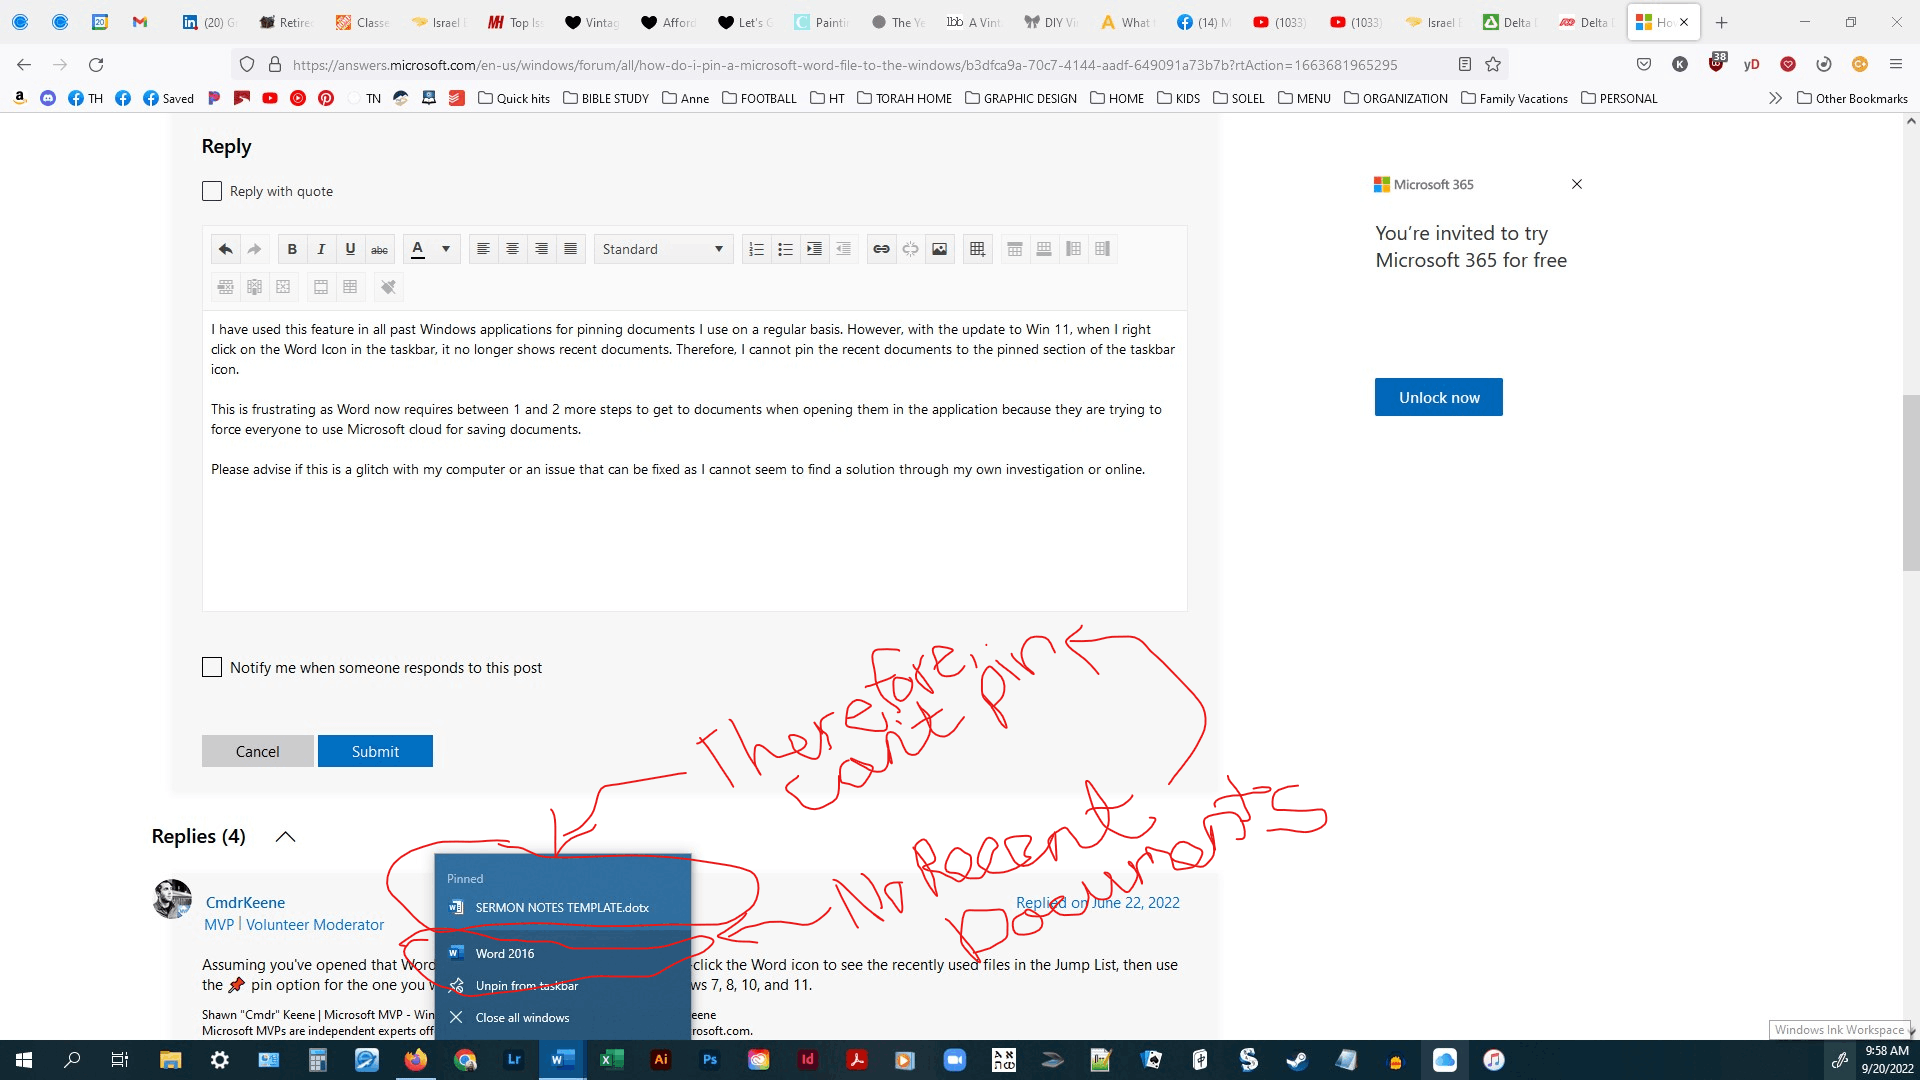This screenshot has height=1080, width=1920.
Task: Click the insert image icon
Action: point(939,249)
